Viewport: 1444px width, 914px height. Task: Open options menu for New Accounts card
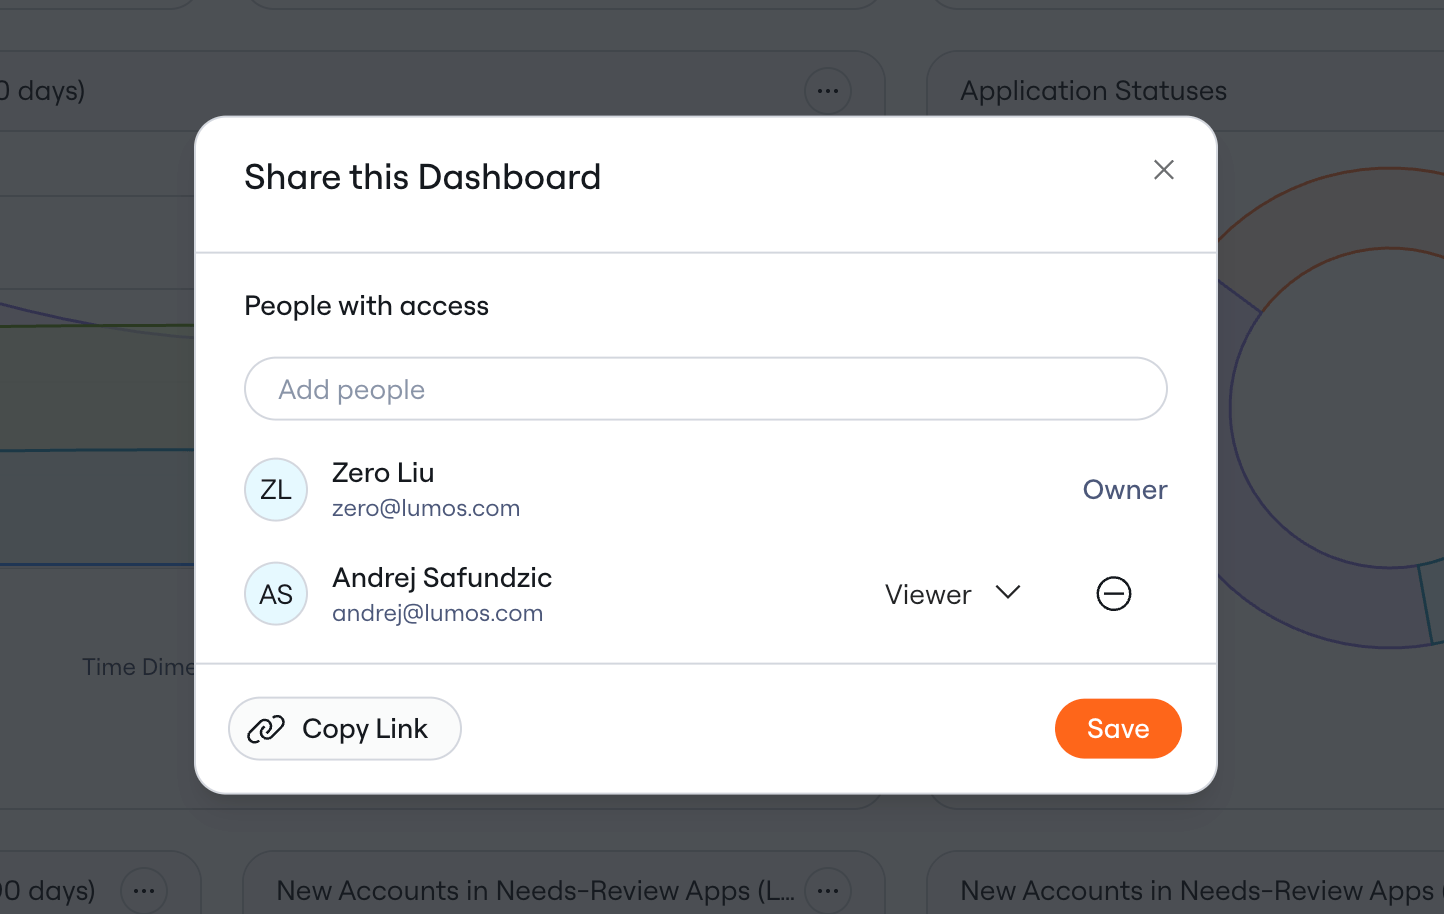[828, 890]
